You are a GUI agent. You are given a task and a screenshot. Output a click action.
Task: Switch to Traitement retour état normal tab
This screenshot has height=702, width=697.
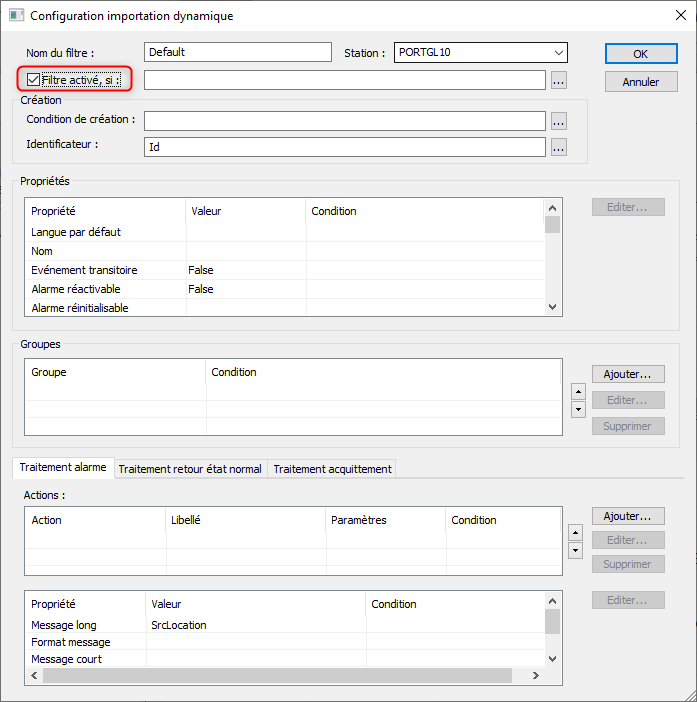click(190, 469)
